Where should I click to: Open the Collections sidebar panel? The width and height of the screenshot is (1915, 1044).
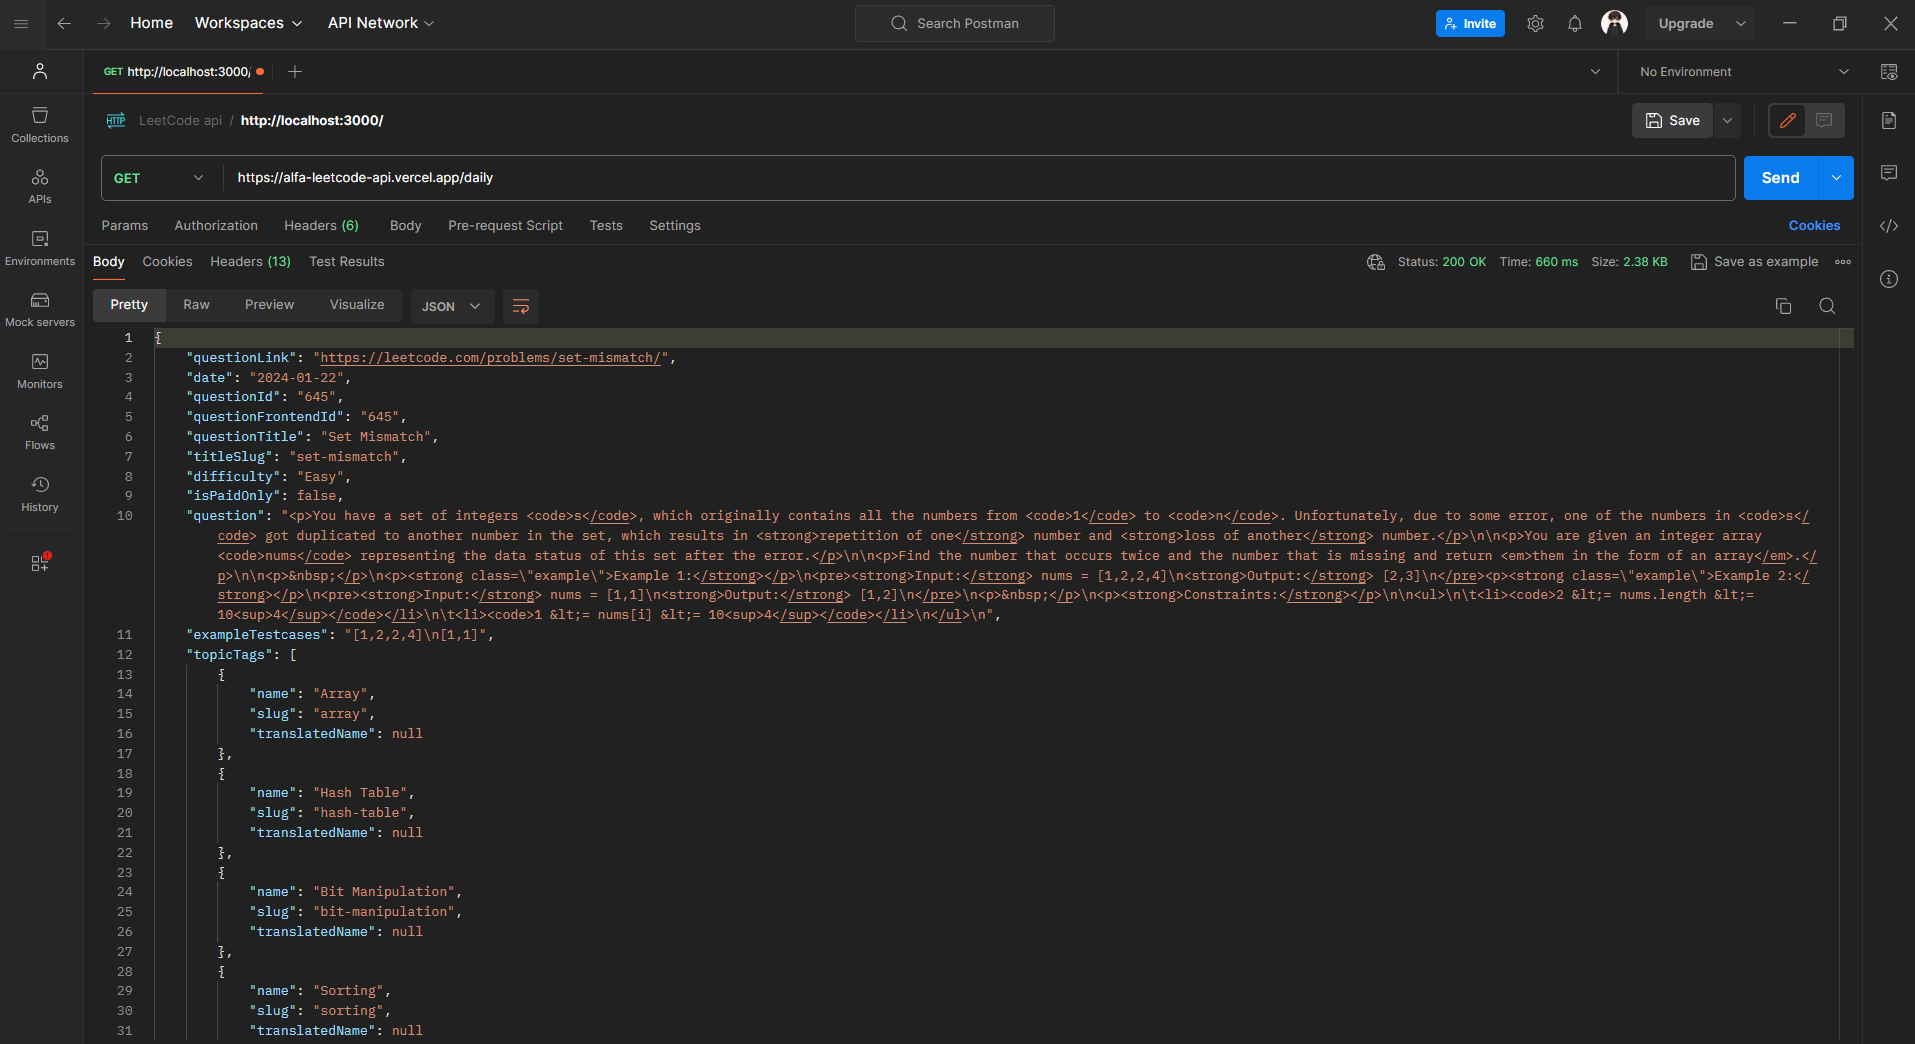pos(40,125)
